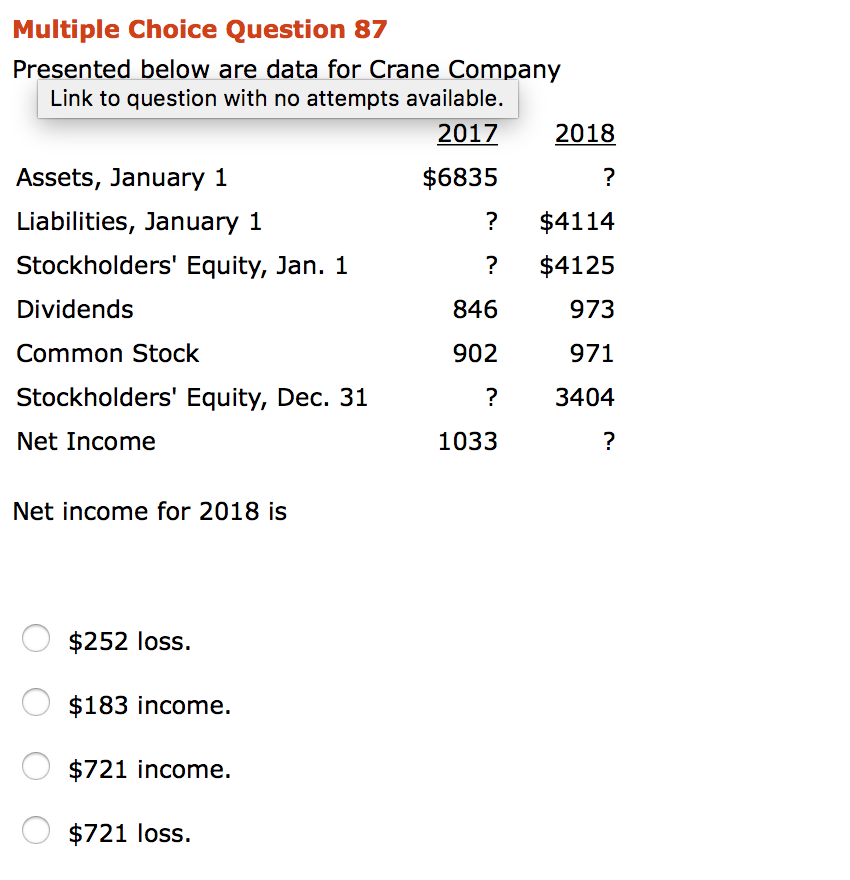Screen dimensions: 850x880
Task: Pick the "$721 loss." answer option
Action: point(36,830)
